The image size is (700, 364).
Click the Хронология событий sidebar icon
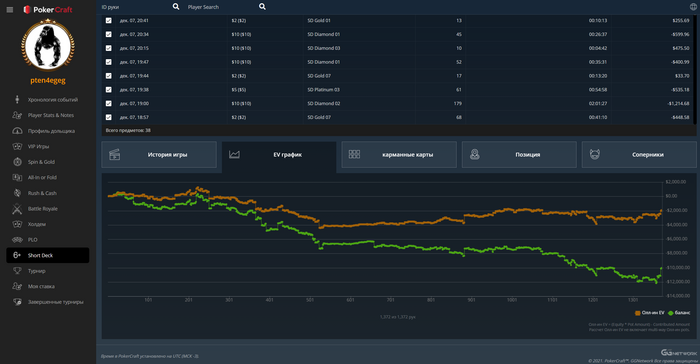click(17, 100)
